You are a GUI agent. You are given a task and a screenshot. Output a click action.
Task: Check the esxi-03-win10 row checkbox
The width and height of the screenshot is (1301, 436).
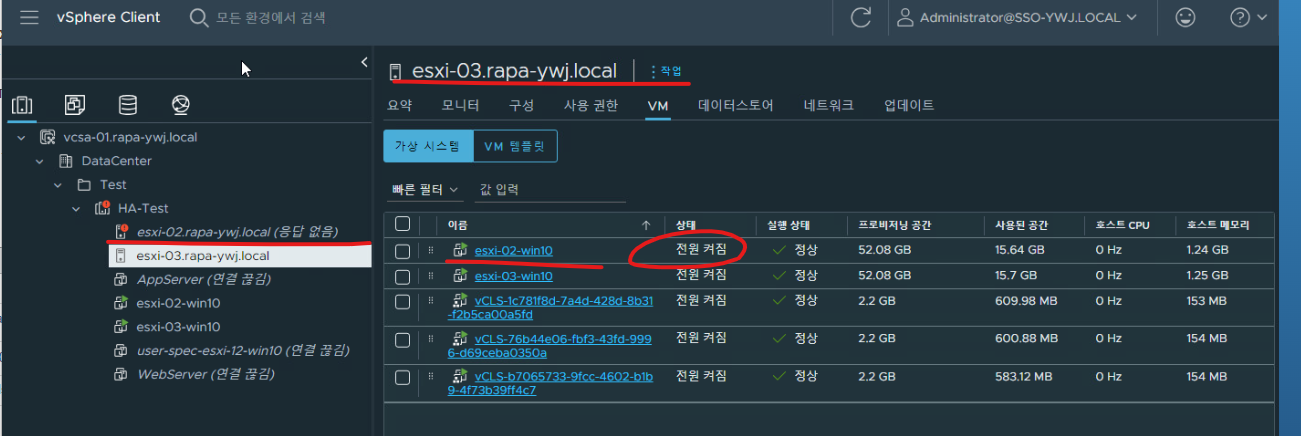(x=402, y=276)
